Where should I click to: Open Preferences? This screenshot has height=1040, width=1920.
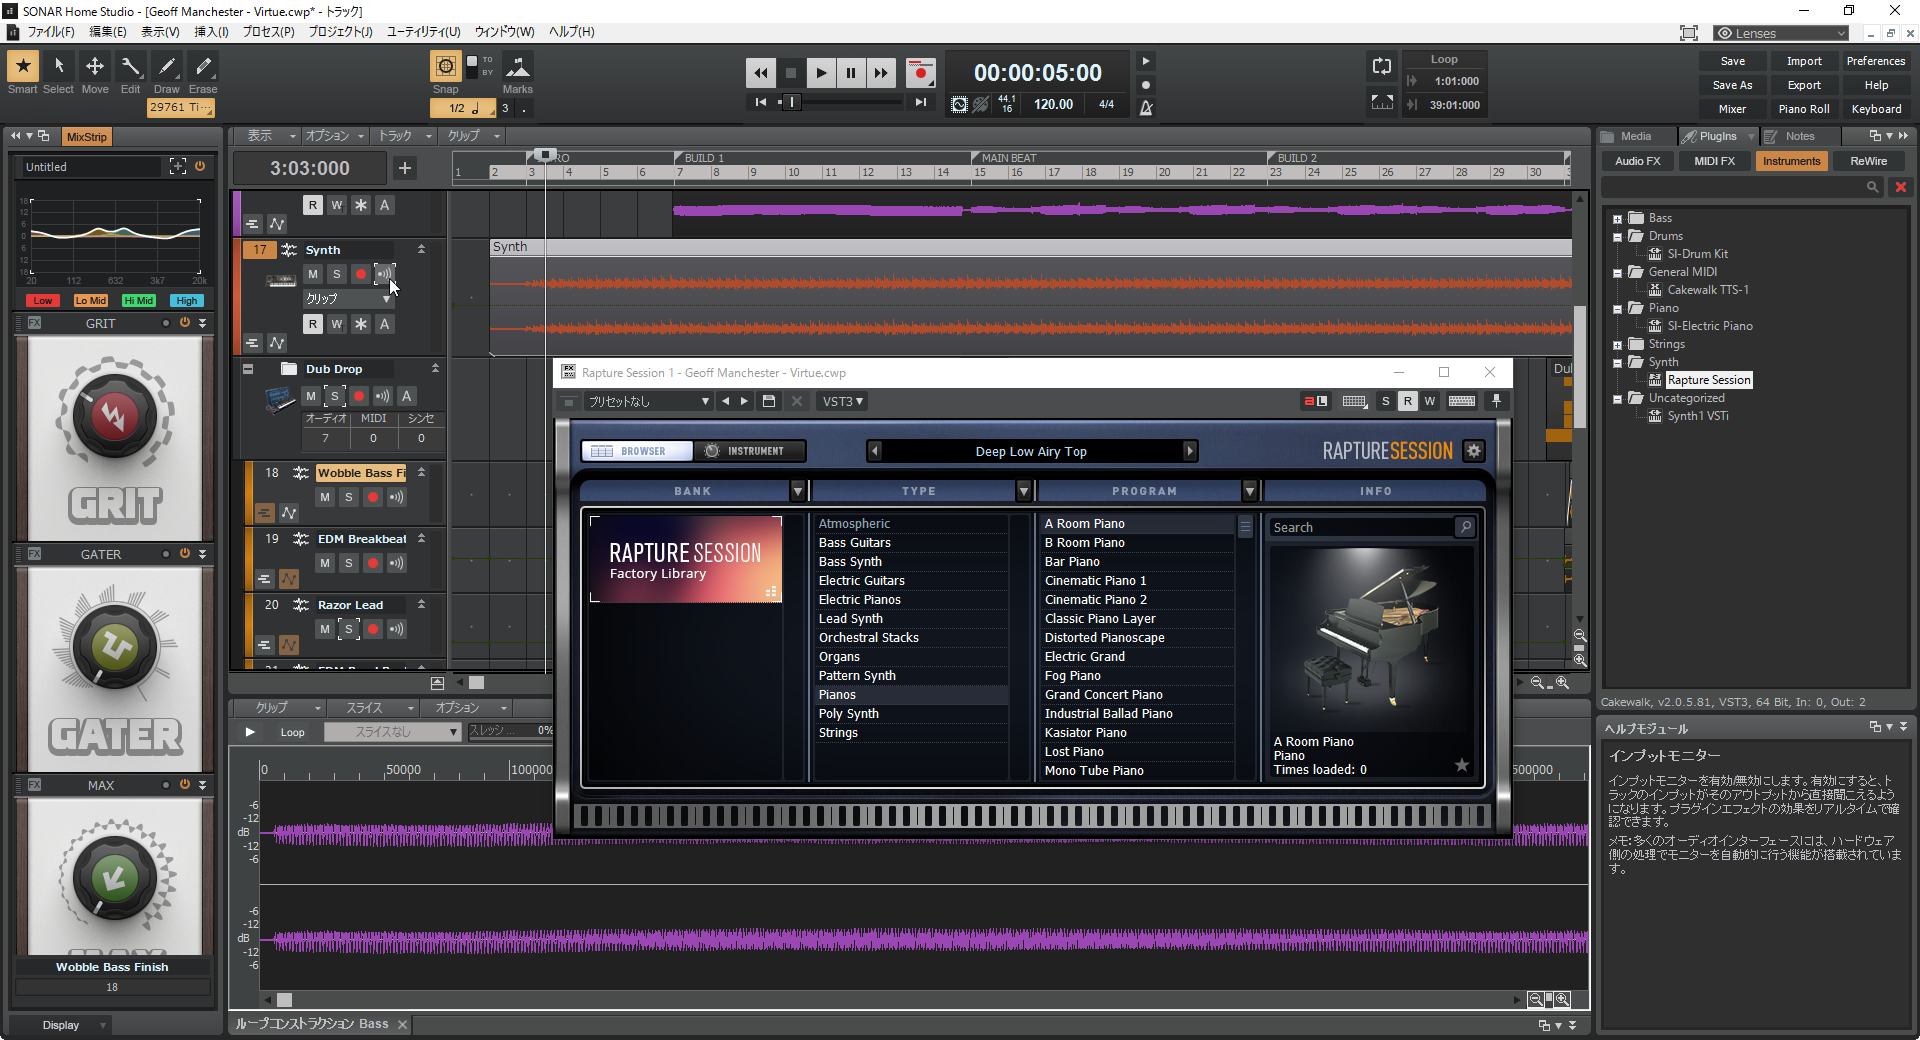click(x=1876, y=61)
